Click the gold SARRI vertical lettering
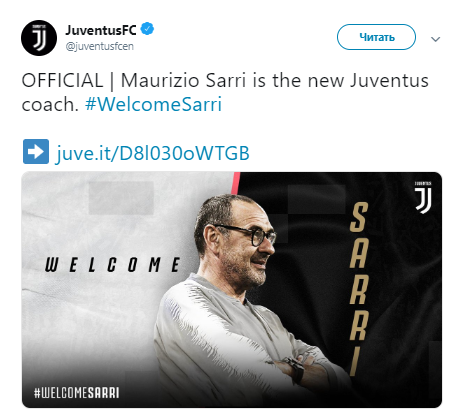 (359, 289)
